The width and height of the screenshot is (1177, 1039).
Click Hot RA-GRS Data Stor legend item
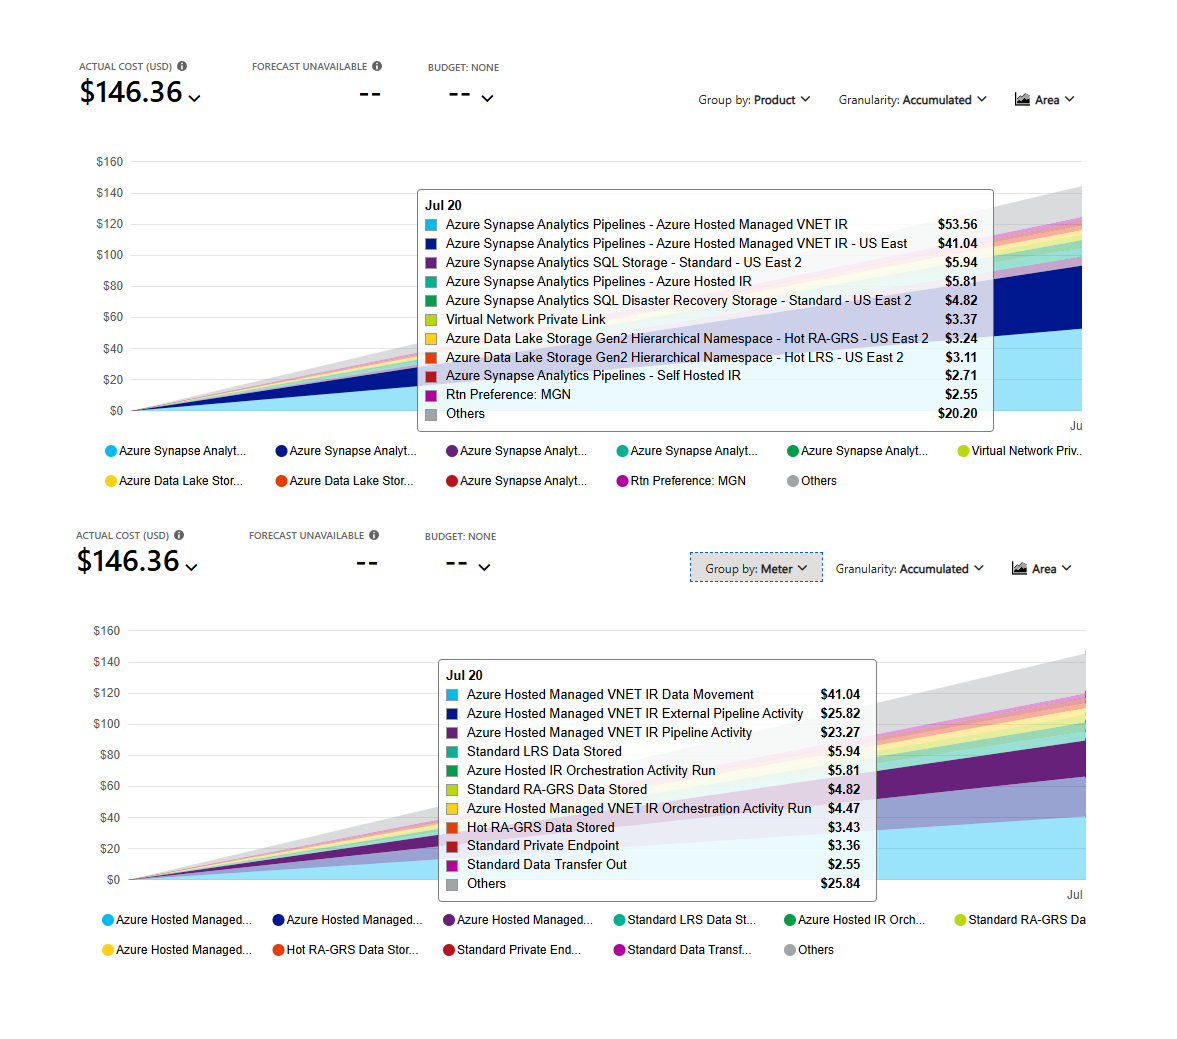345,950
